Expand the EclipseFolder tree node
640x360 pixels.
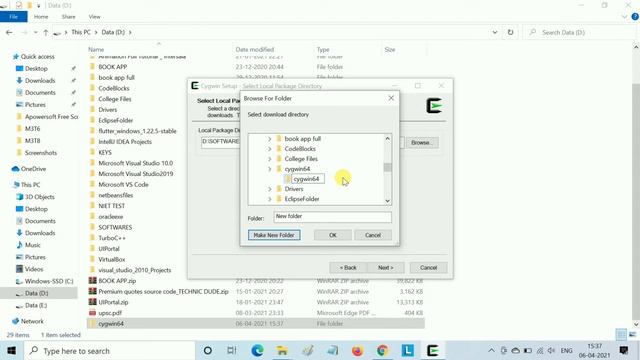click(269, 199)
